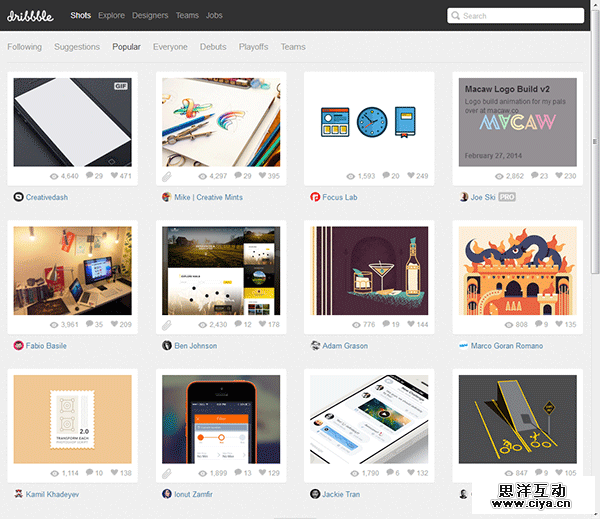Open Kamil Khadeyev's profile link
600x519 pixels.
54,494
